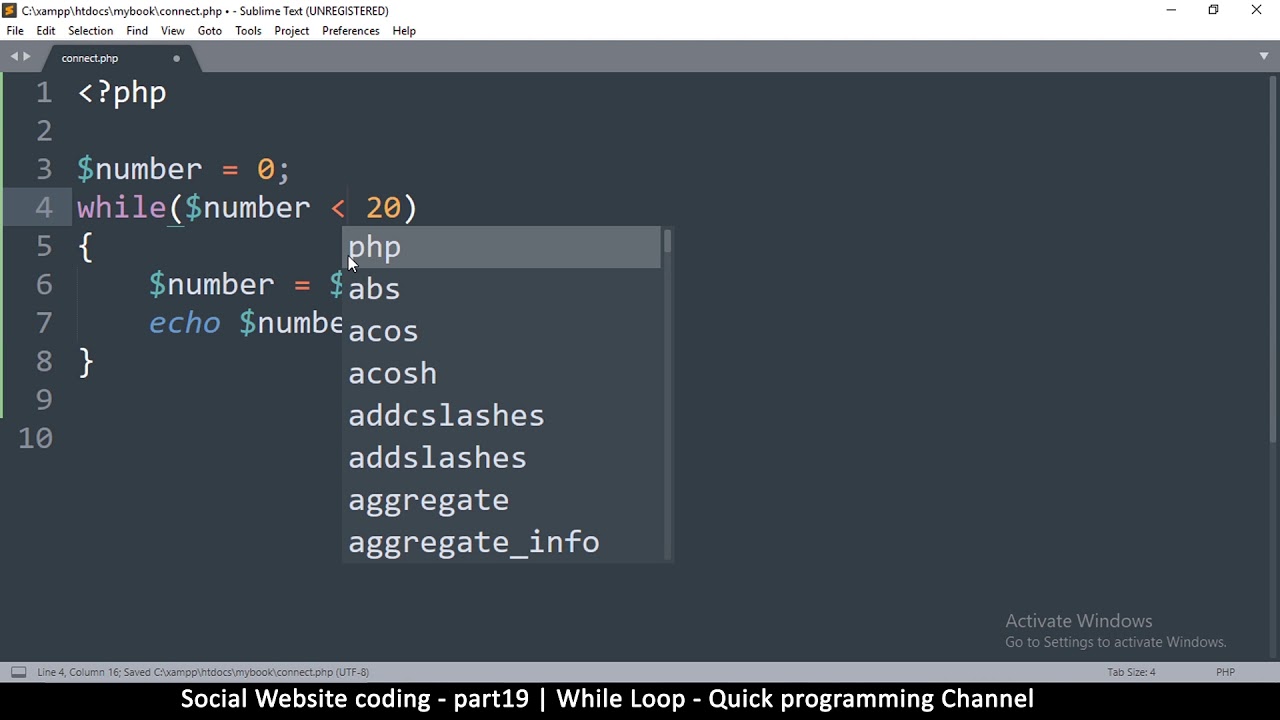Close the Sublime Text window
Viewport: 1280px width, 720px height.
coord(1257,10)
